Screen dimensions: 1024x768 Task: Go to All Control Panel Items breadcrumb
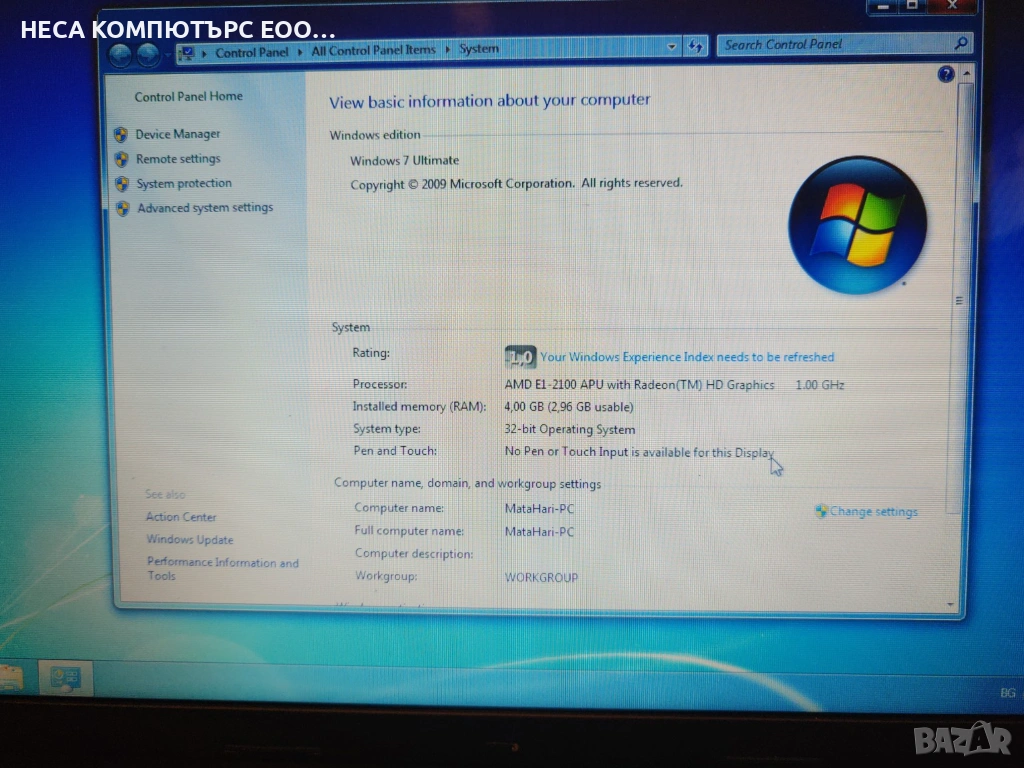click(373, 50)
